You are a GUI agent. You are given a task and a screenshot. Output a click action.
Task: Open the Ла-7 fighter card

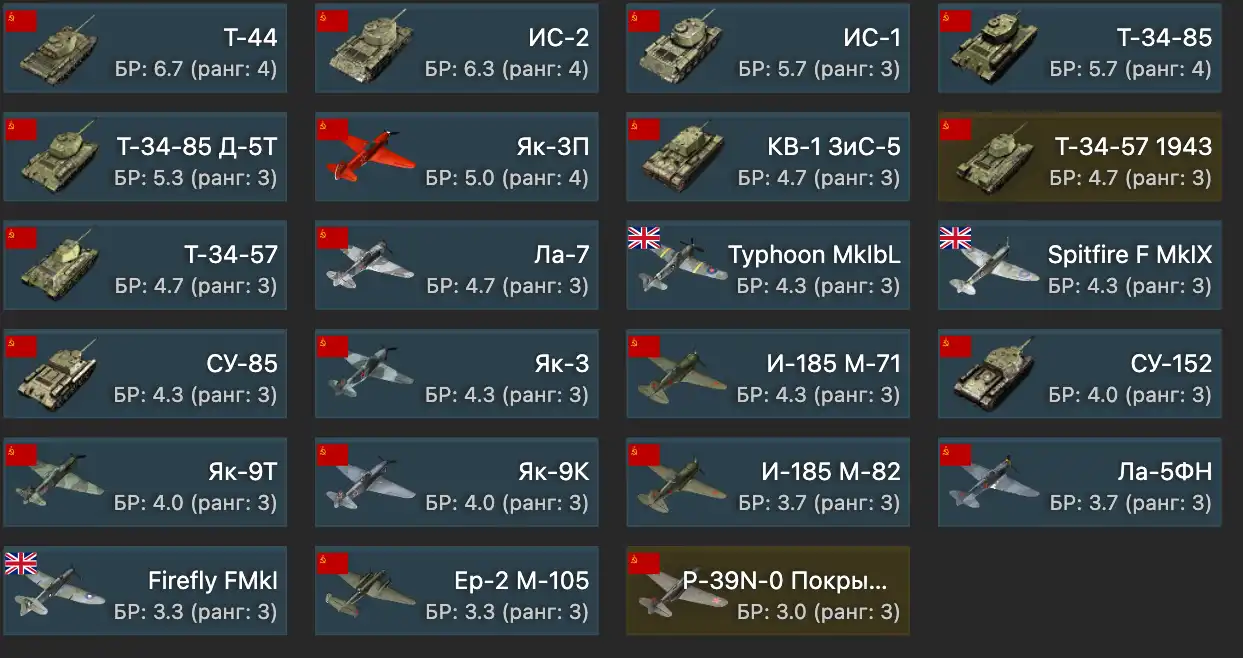pos(457,265)
